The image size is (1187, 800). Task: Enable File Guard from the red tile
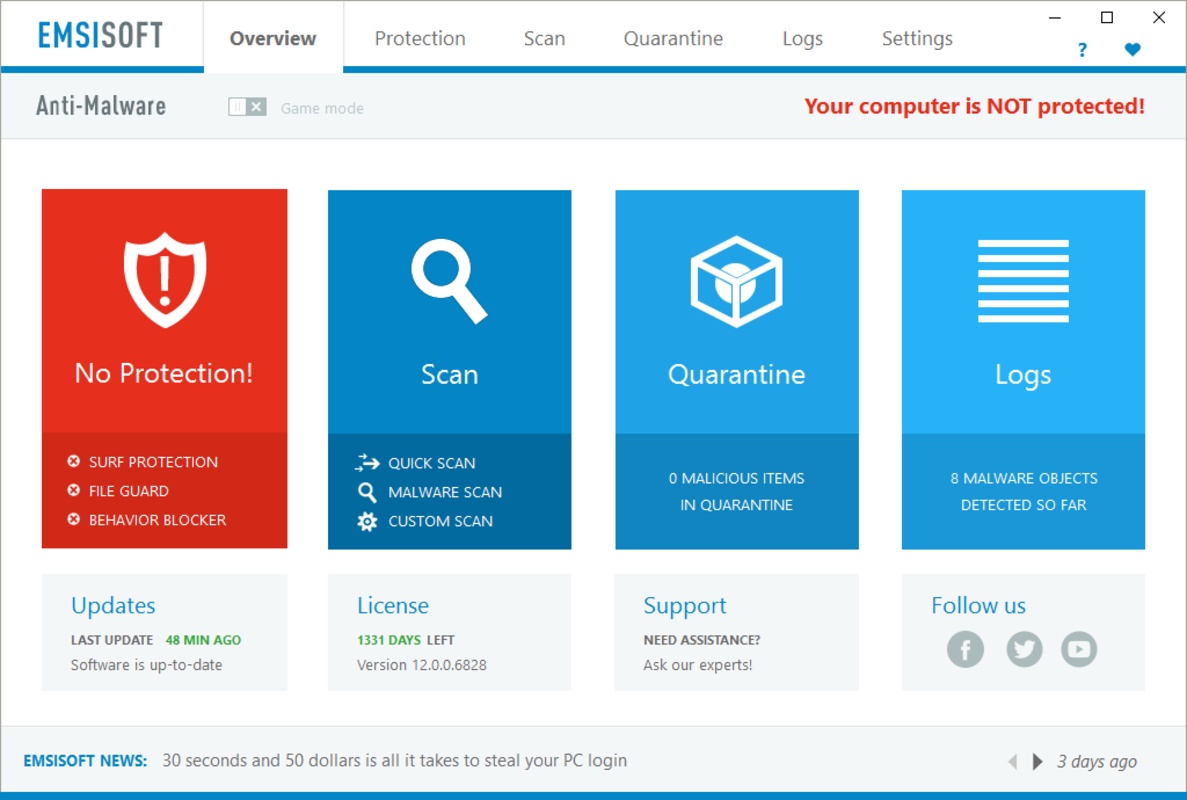click(129, 491)
